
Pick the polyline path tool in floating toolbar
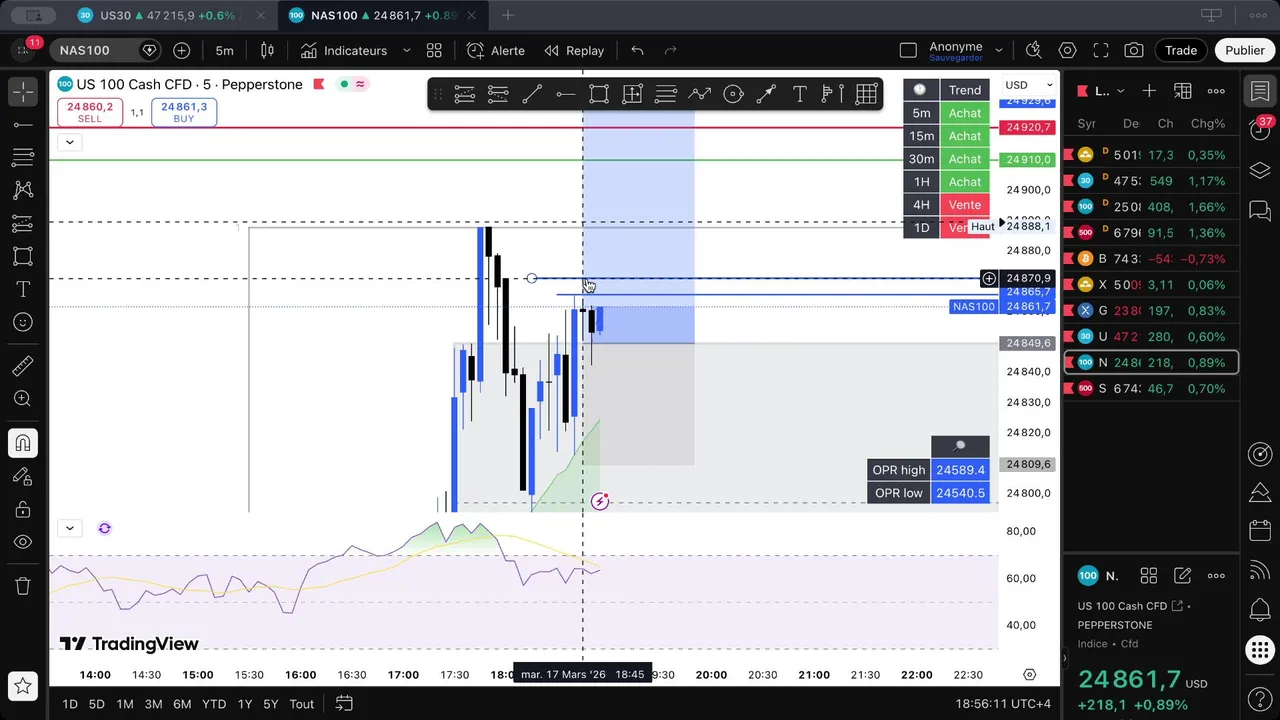click(x=699, y=94)
